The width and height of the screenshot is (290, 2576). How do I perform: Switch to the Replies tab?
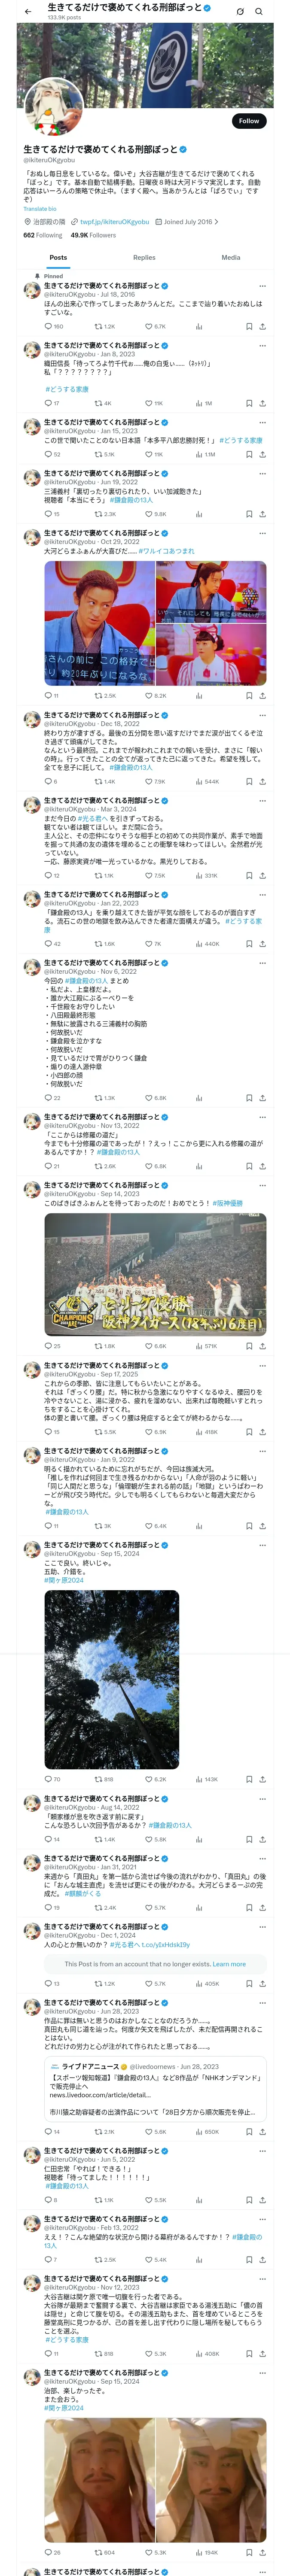pyautogui.click(x=144, y=257)
